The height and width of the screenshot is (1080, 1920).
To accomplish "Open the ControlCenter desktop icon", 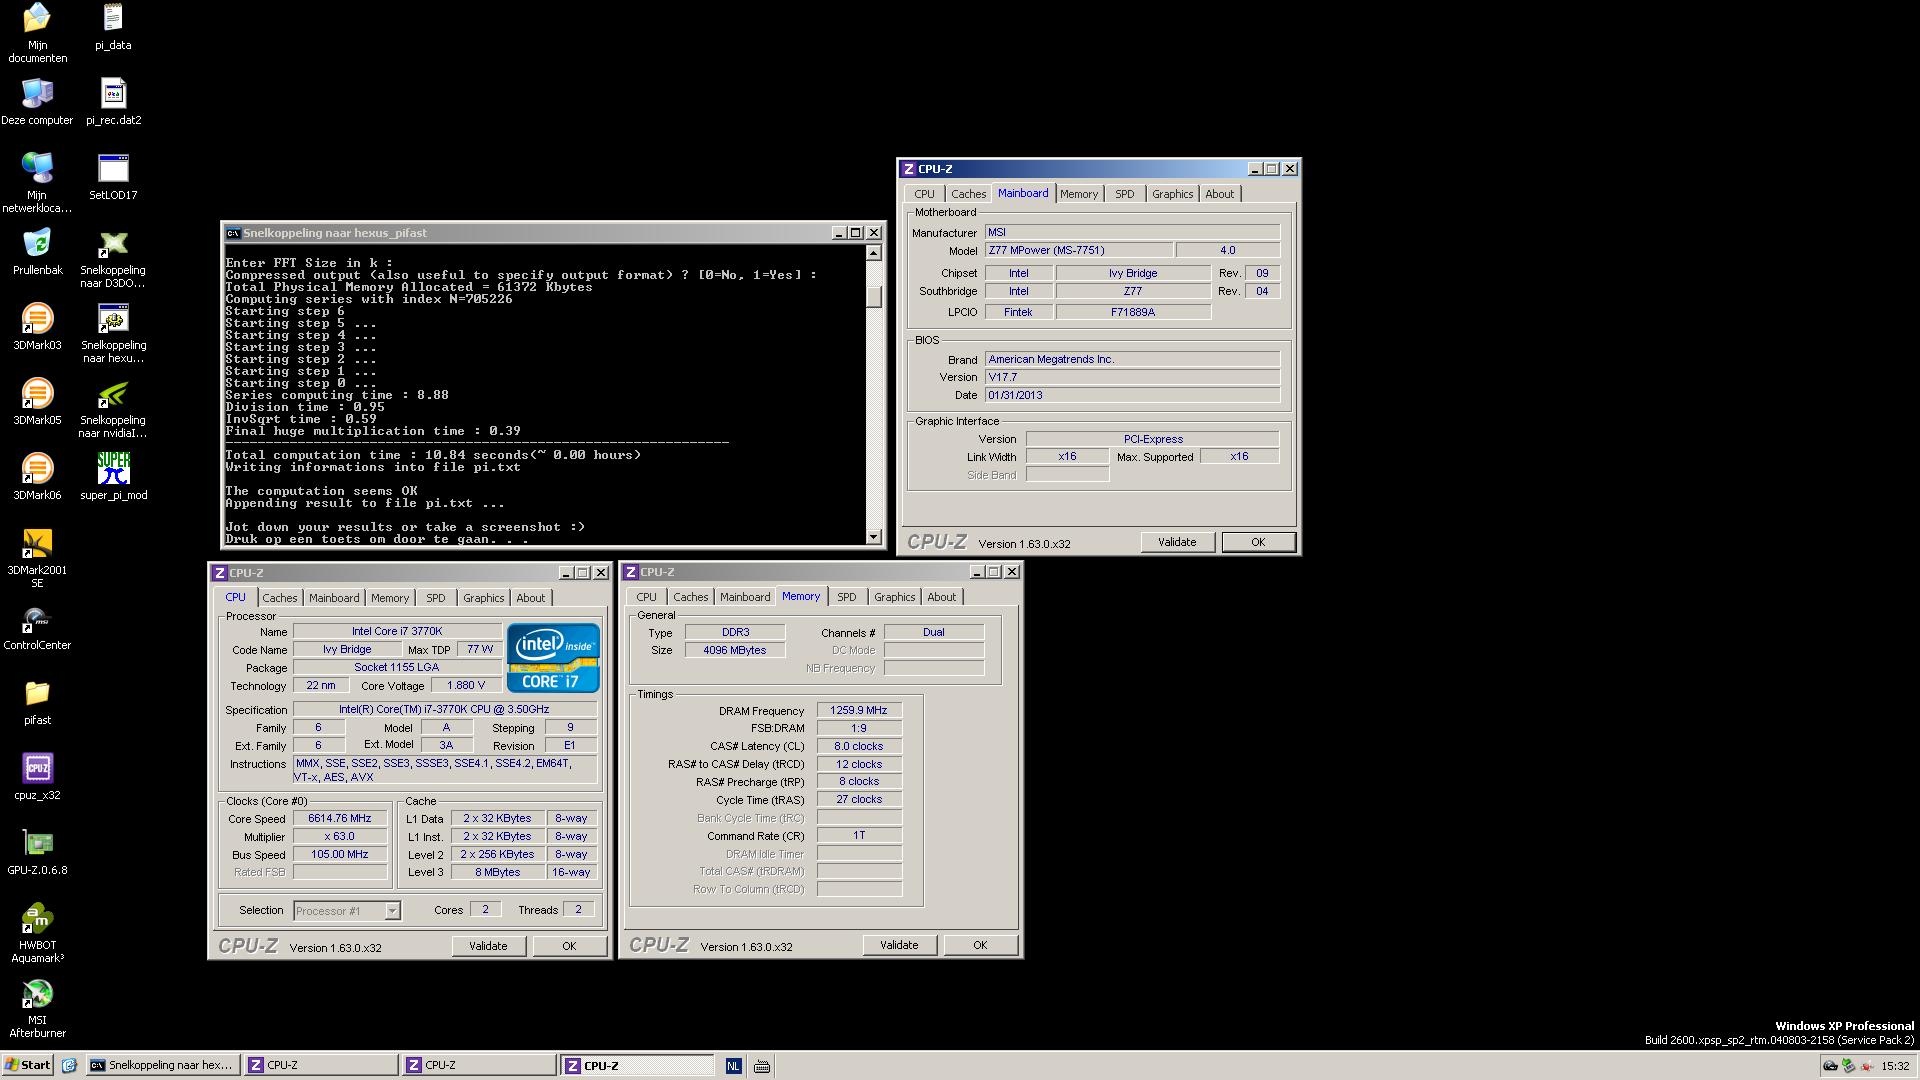I will [x=37, y=619].
